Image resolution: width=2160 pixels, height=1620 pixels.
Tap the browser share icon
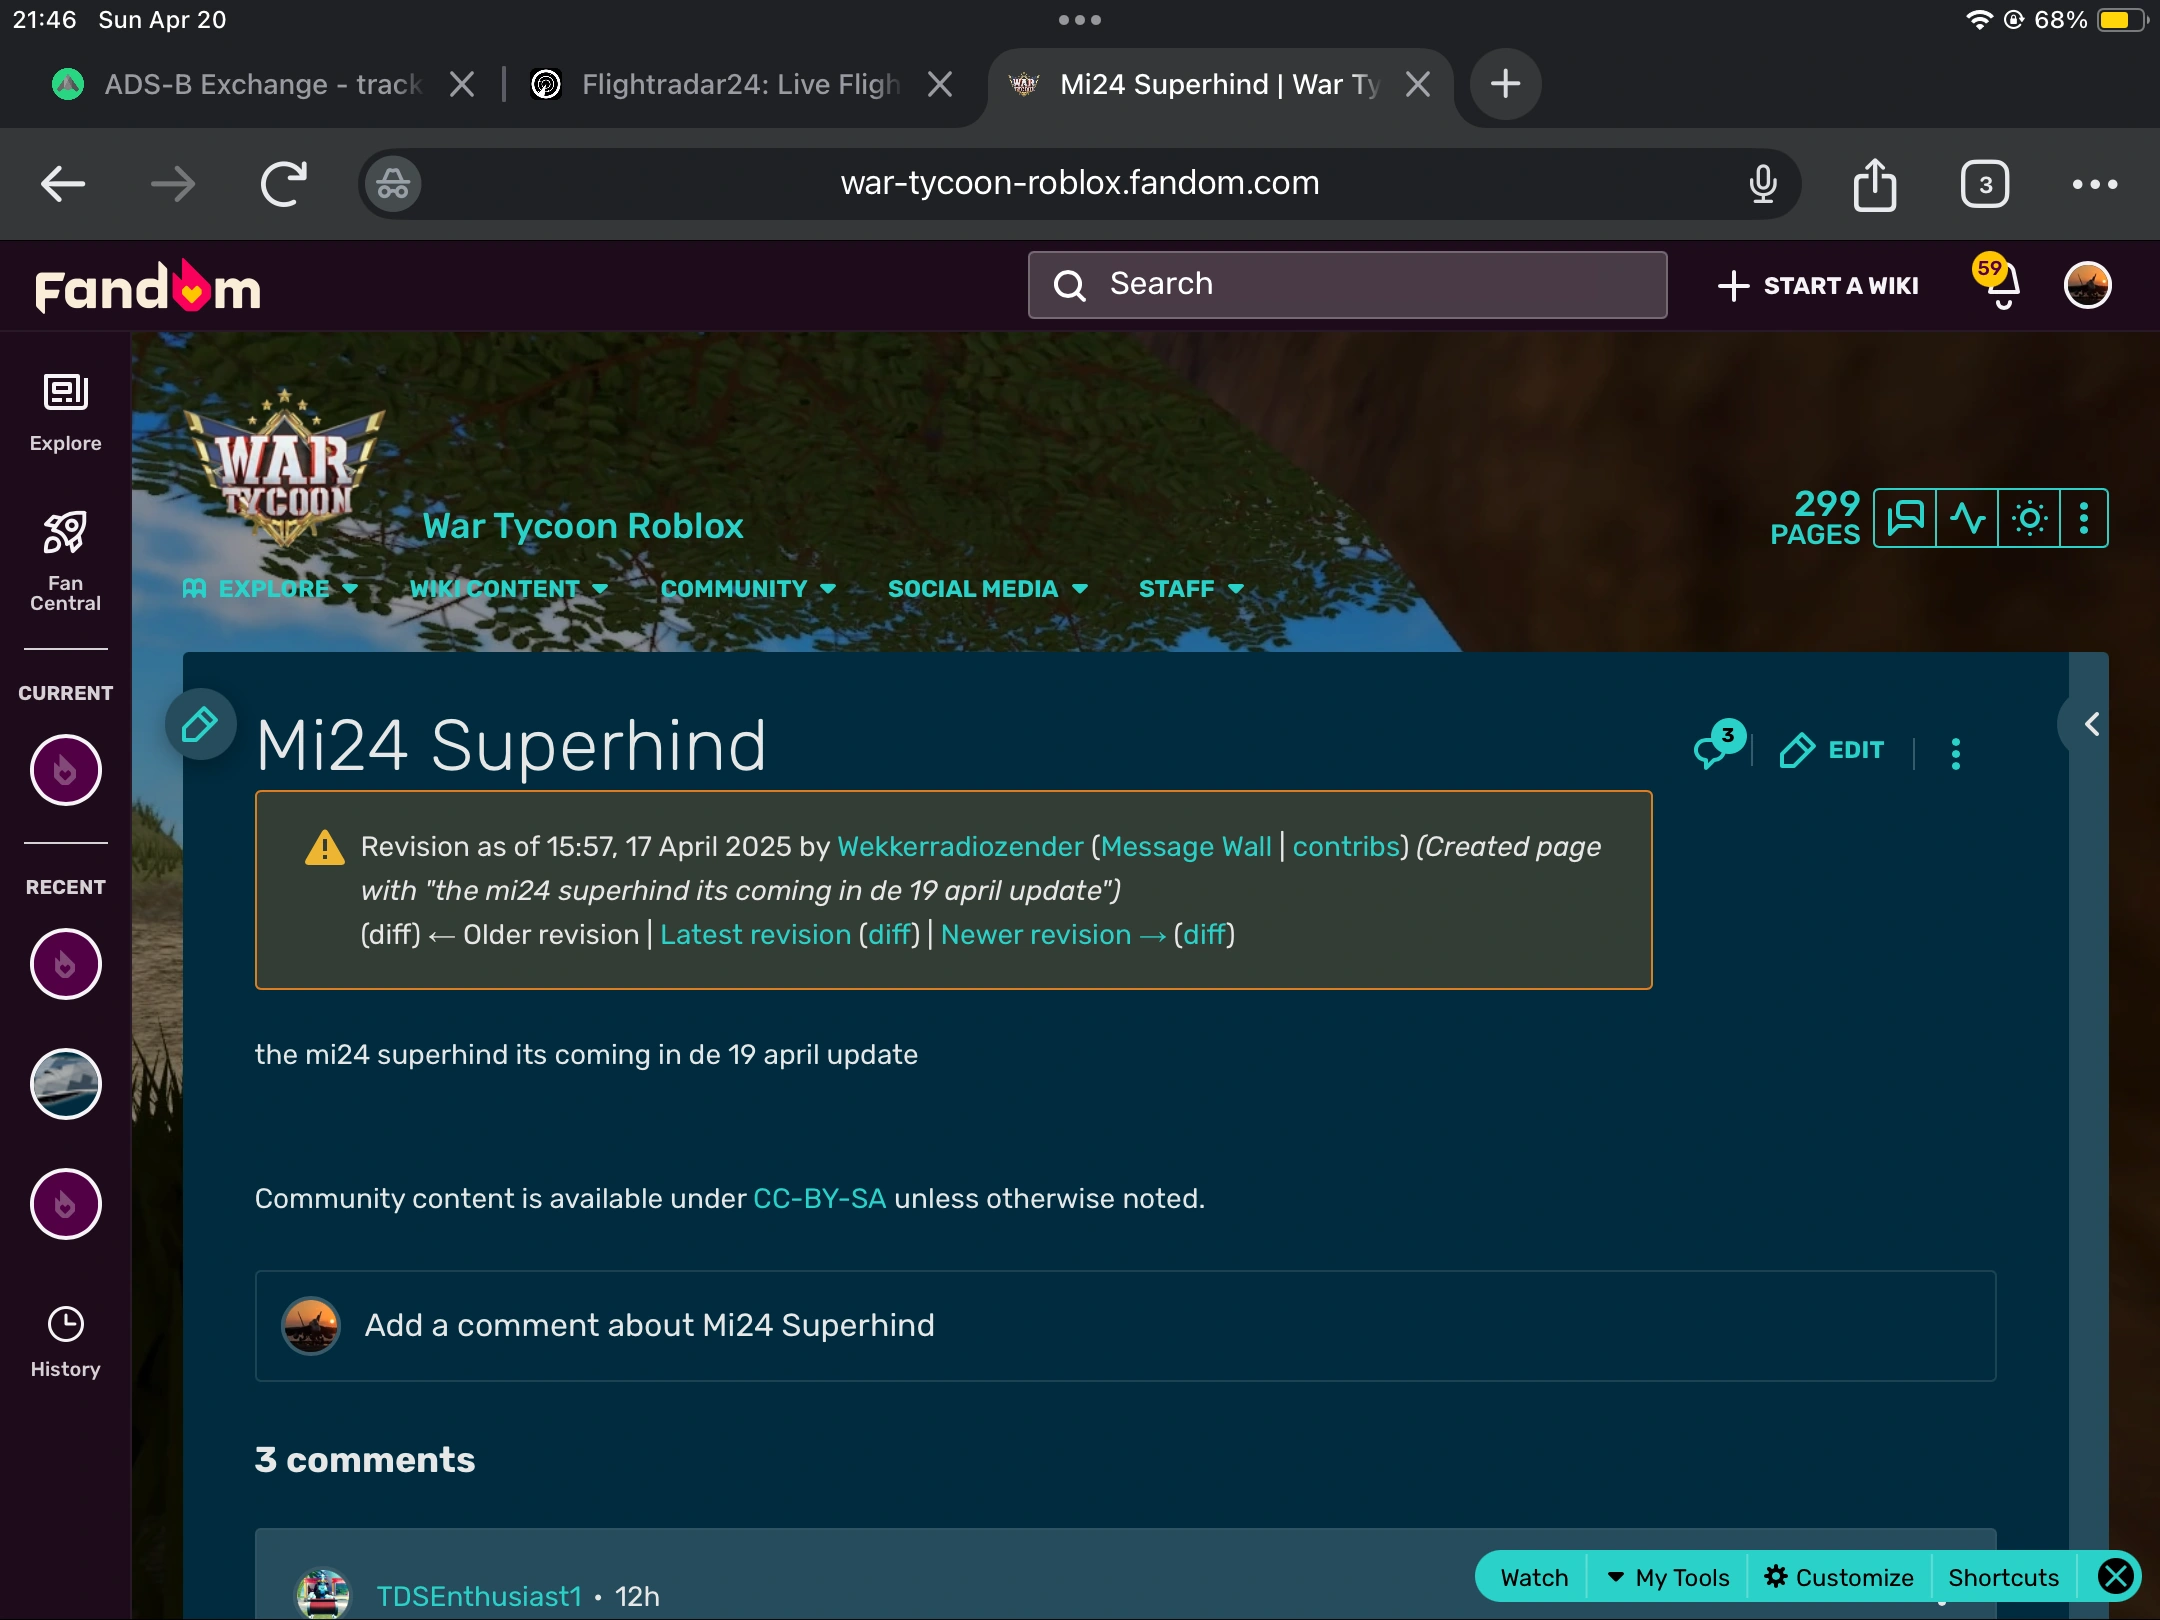coord(1874,184)
